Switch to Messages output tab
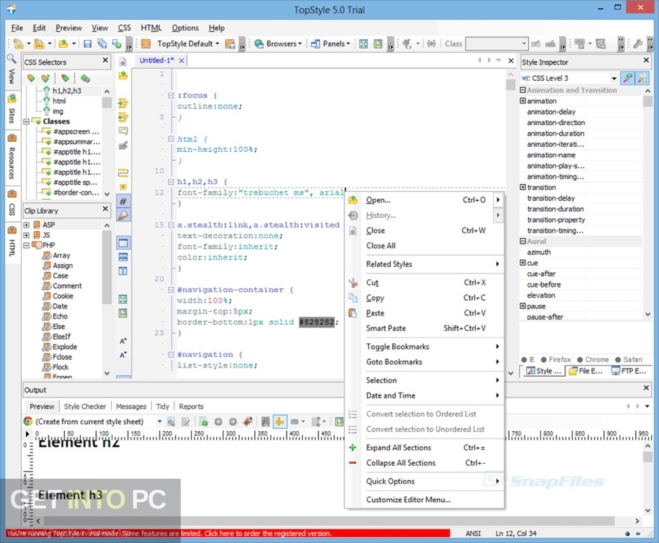This screenshot has height=543, width=659. click(131, 406)
